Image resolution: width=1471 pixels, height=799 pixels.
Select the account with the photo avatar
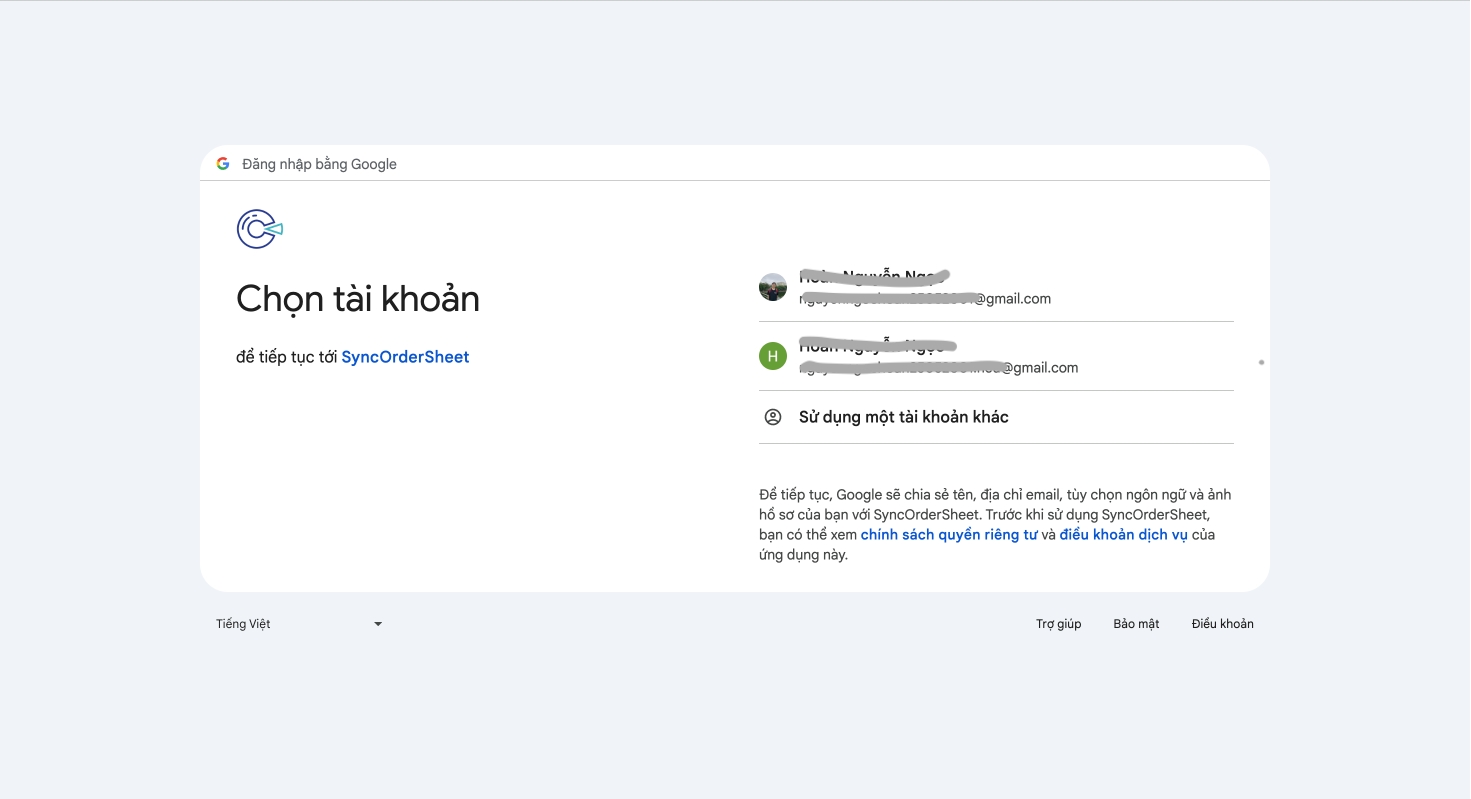tap(773, 287)
